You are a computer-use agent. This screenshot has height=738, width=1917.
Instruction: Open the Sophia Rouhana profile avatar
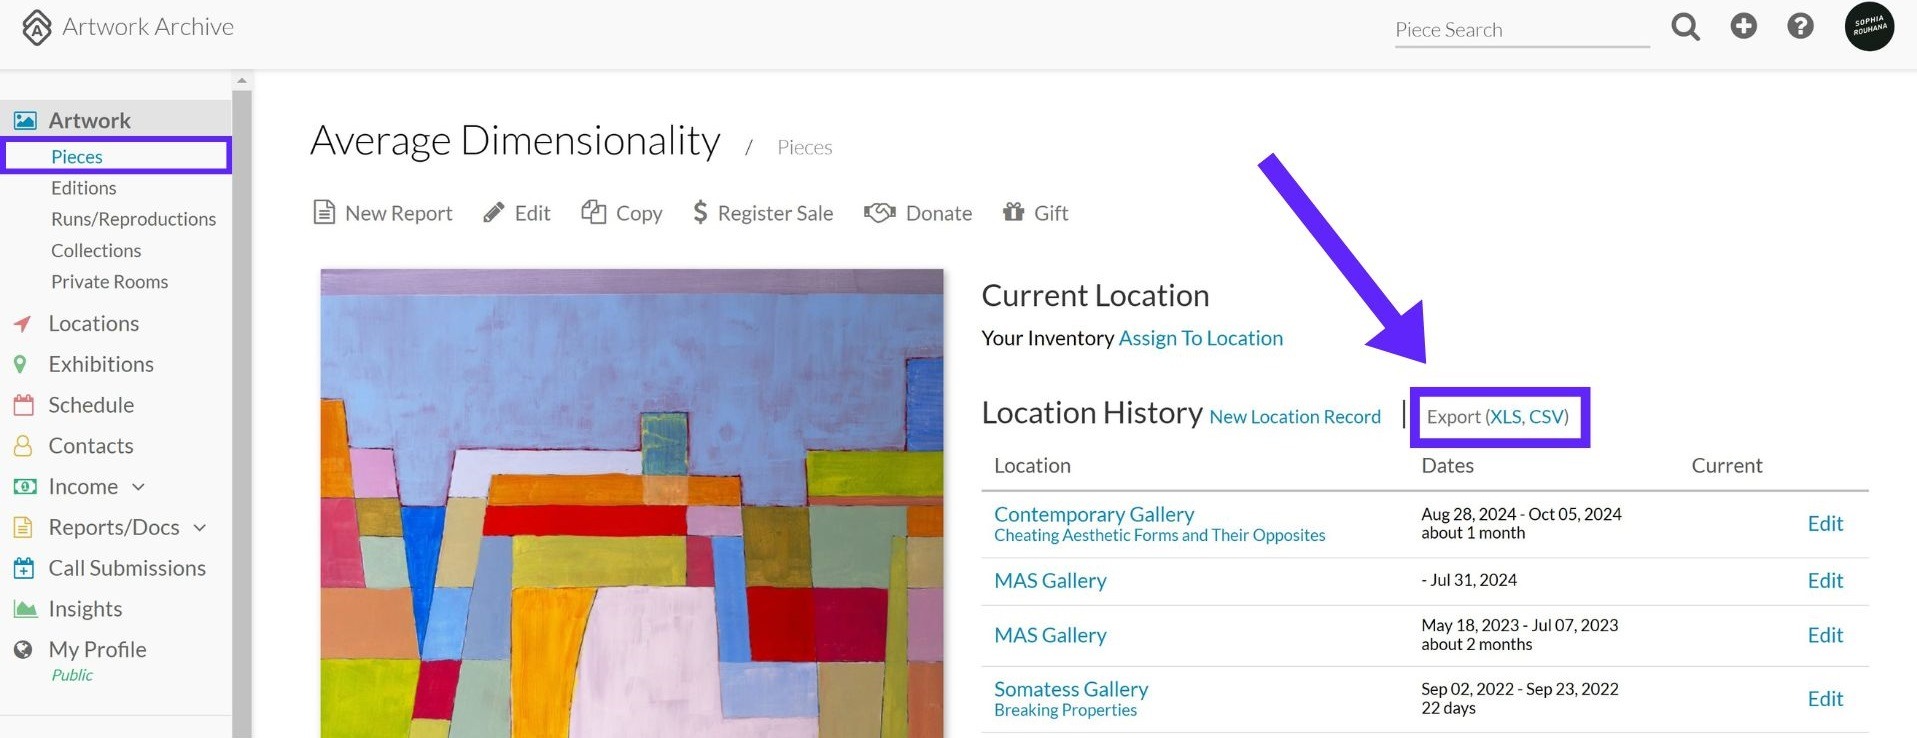pos(1869,27)
